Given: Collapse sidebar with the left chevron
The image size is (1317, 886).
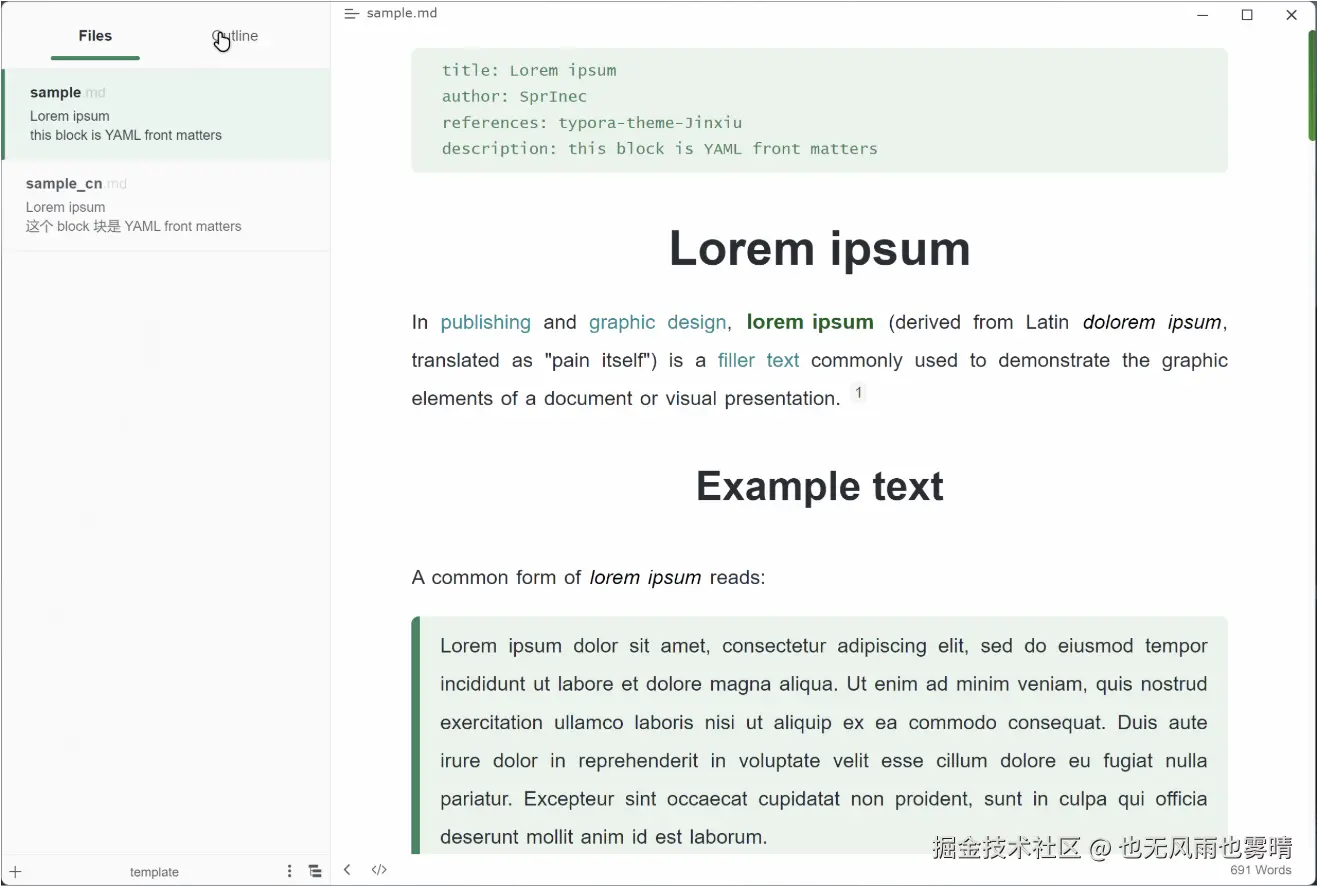Looking at the screenshot, I should (347, 870).
